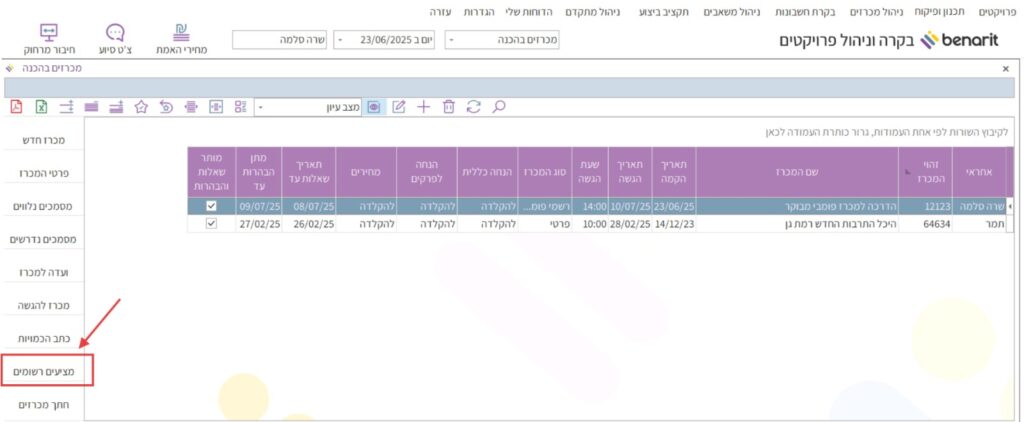The width and height of the screenshot is (1024, 422).
Task: Expand the מצב עיון dropdown
Action: (262, 107)
